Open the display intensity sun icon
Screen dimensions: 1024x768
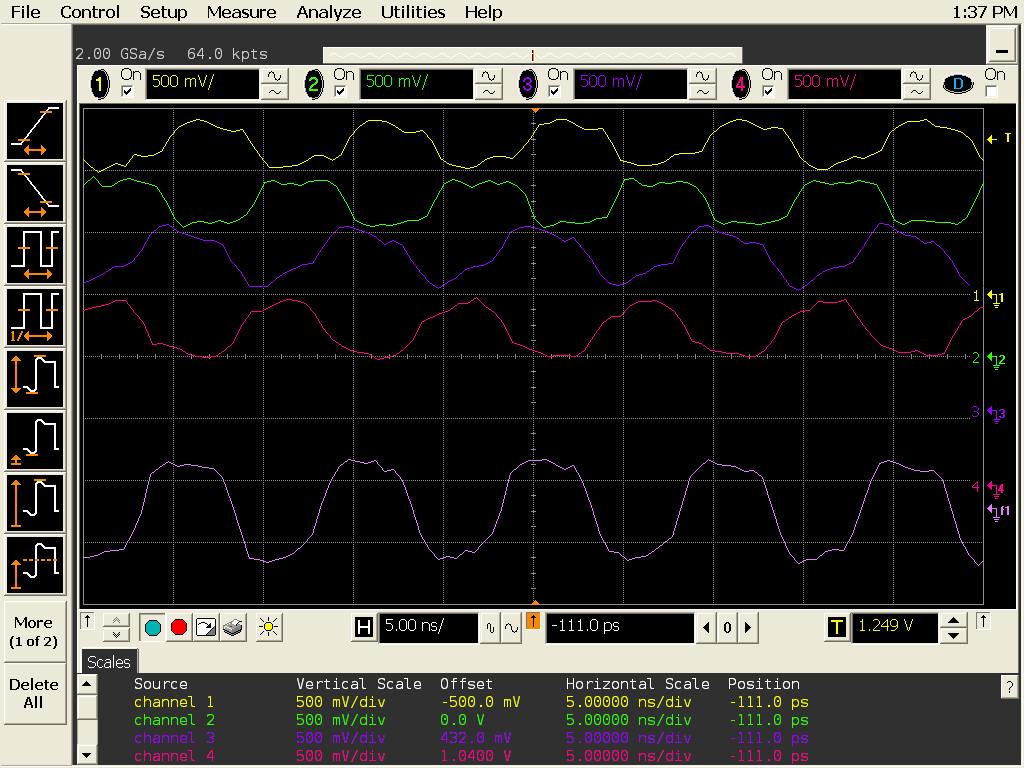[x=268, y=628]
